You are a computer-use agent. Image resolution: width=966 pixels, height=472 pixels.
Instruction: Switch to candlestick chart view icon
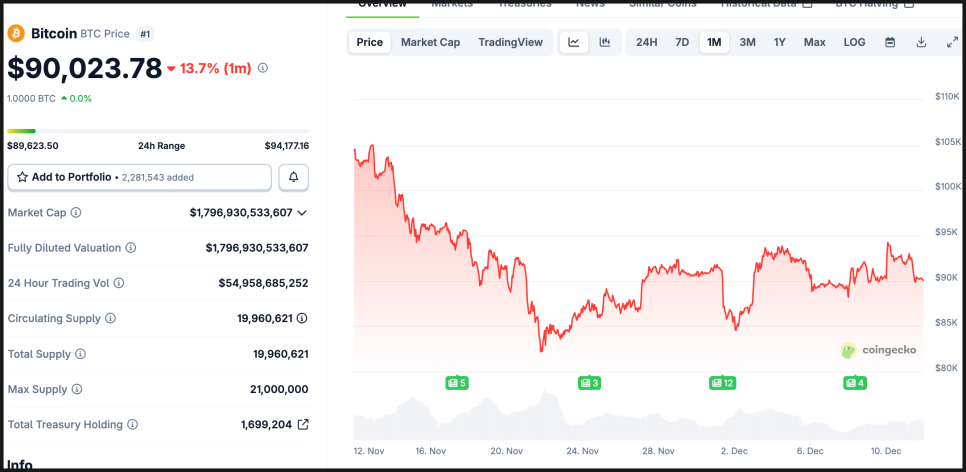click(605, 42)
